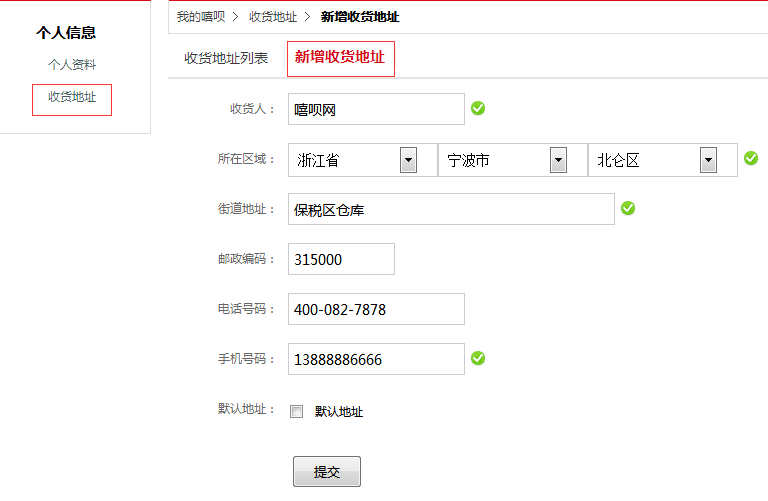Image resolution: width=768 pixels, height=501 pixels.
Task: Click green checkmark beside 收货人 field
Action: [478, 108]
